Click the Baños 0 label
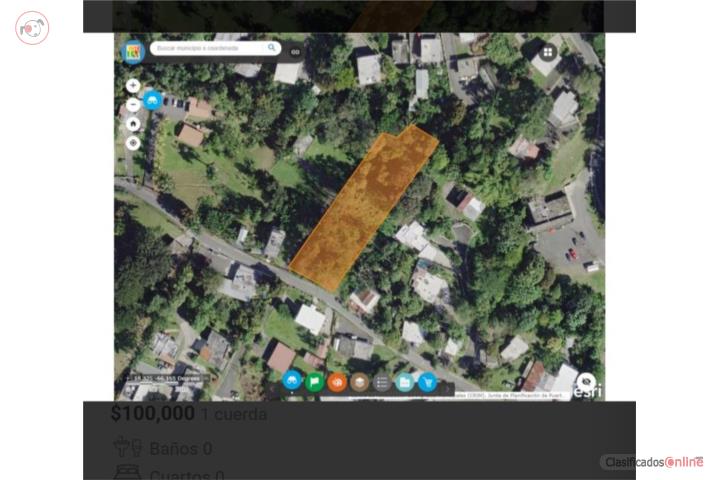This screenshot has width=720, height=480. pos(181,449)
